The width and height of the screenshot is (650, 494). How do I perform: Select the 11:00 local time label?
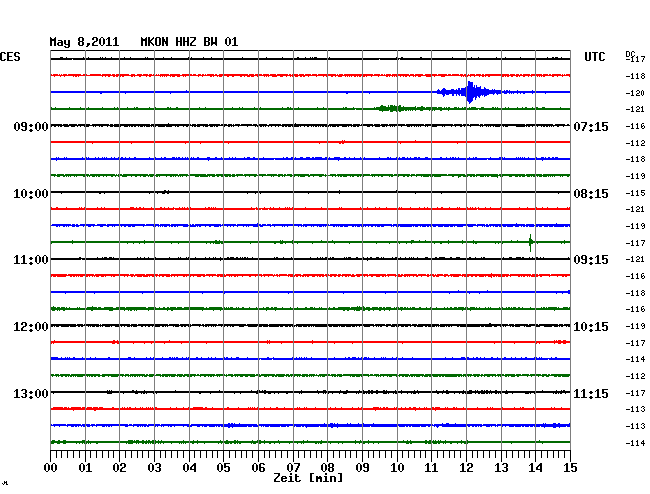click(x=31, y=260)
